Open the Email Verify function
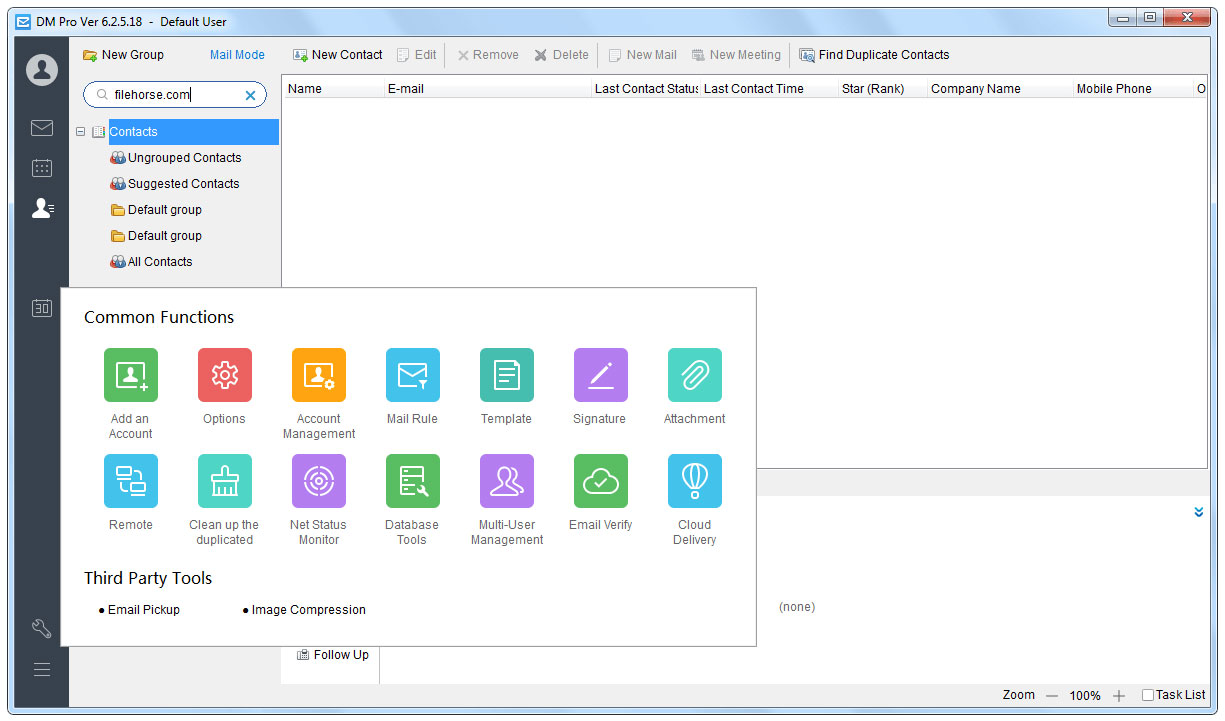 (x=600, y=481)
